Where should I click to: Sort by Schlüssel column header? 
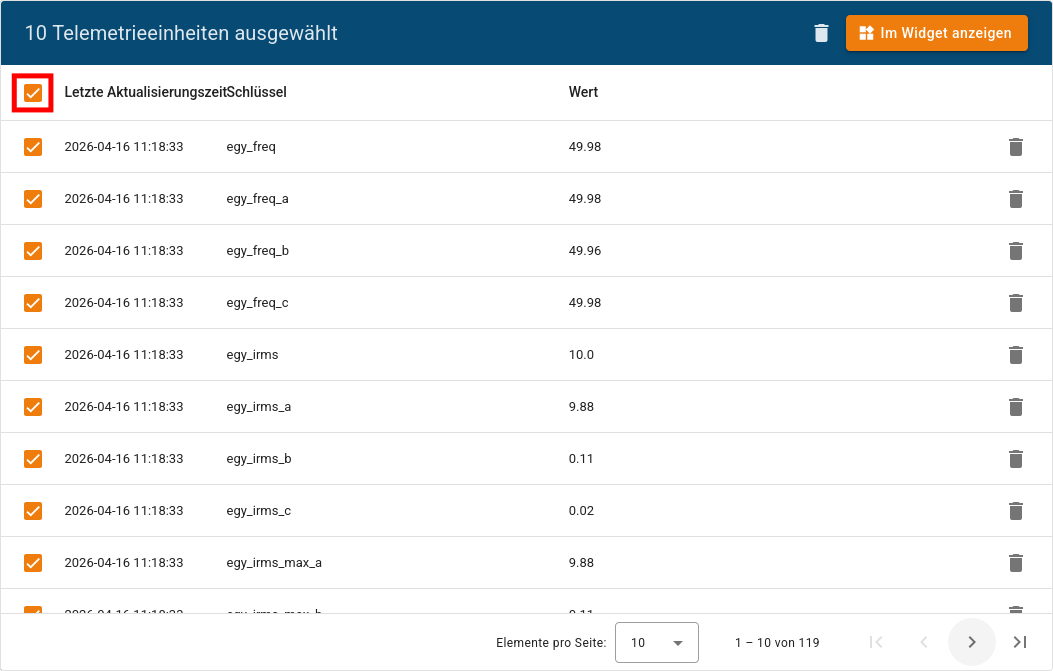[x=257, y=92]
